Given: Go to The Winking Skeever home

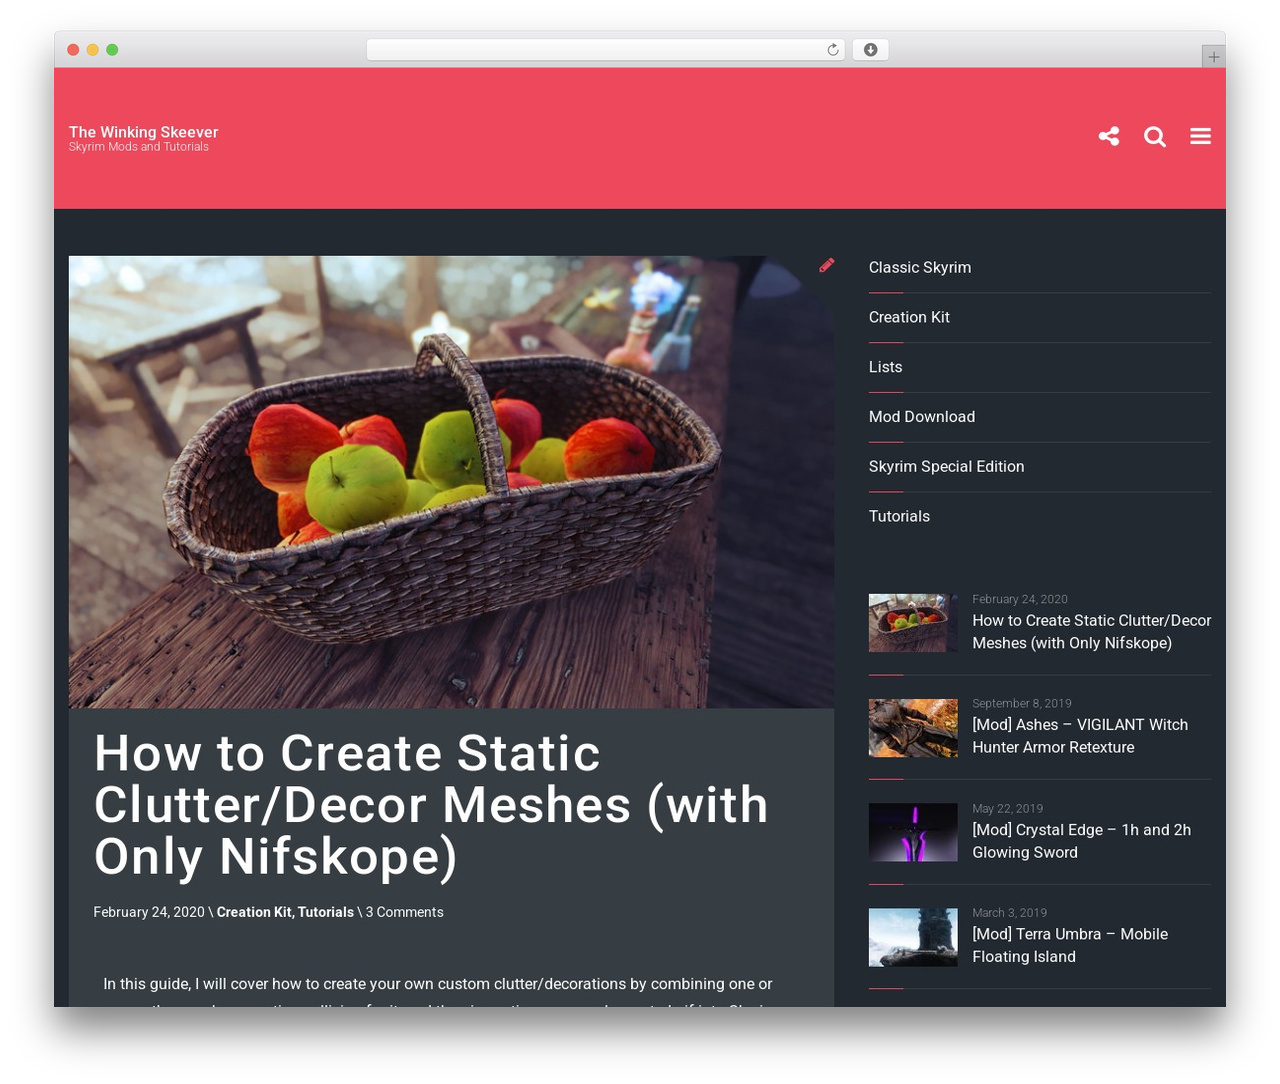Looking at the screenshot, I should (x=143, y=132).
